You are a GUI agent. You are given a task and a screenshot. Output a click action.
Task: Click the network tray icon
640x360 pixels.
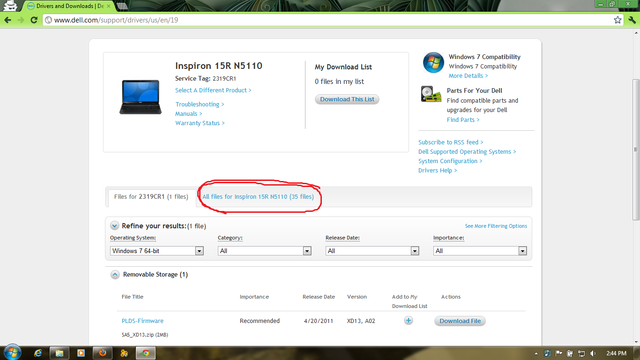582,353
